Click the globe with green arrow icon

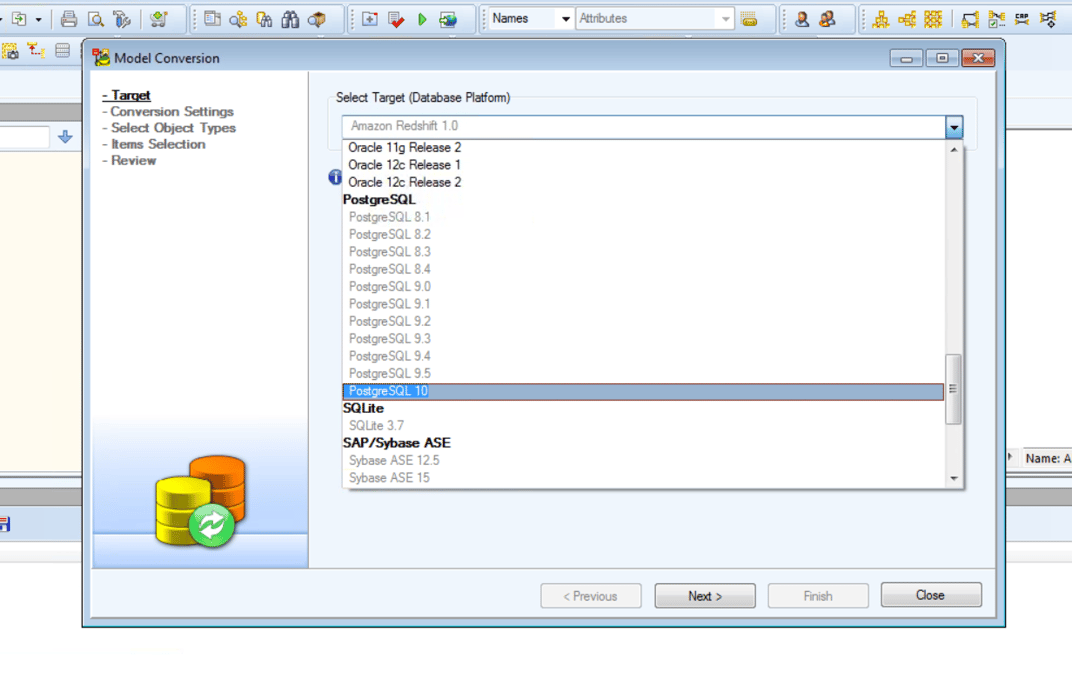pos(448,19)
